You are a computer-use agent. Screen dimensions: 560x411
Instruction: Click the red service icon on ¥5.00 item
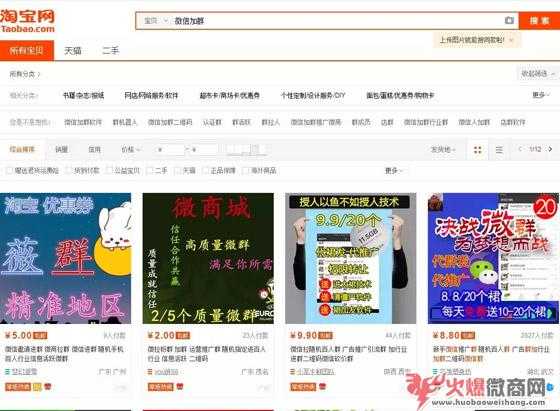48,386
